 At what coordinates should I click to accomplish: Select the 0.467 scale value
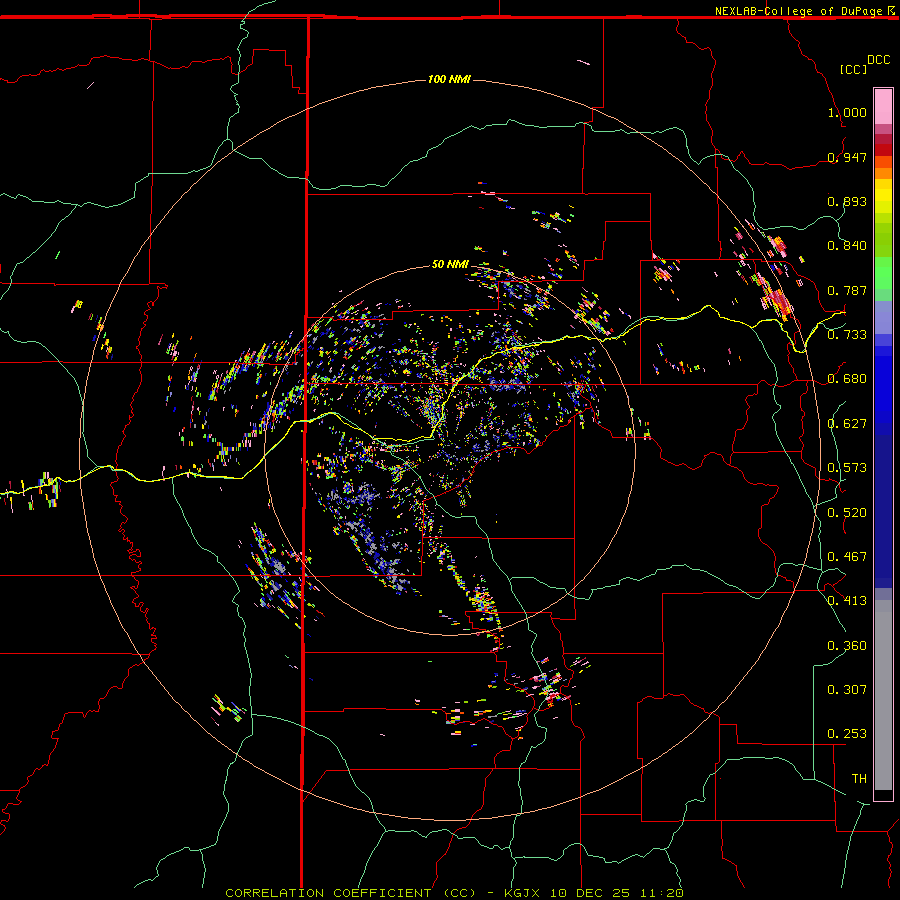click(x=847, y=557)
